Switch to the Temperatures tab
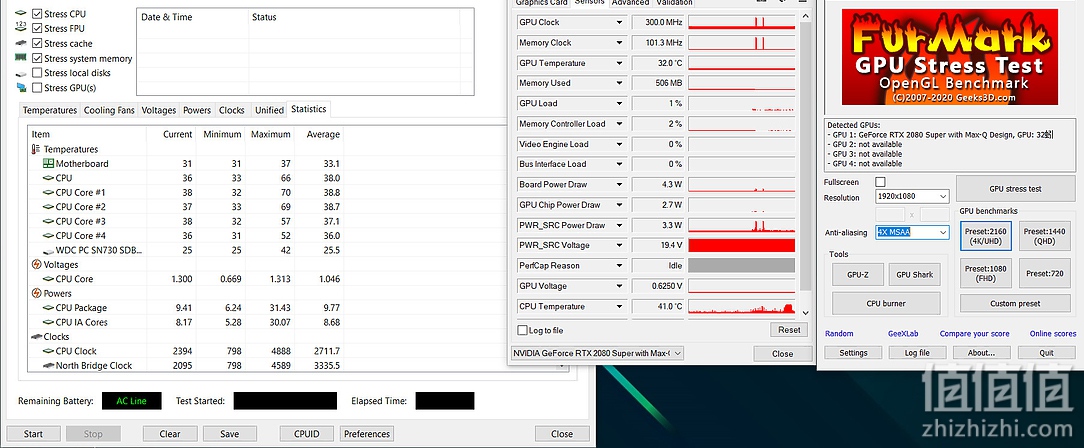The height and width of the screenshot is (448, 1084). [50, 110]
